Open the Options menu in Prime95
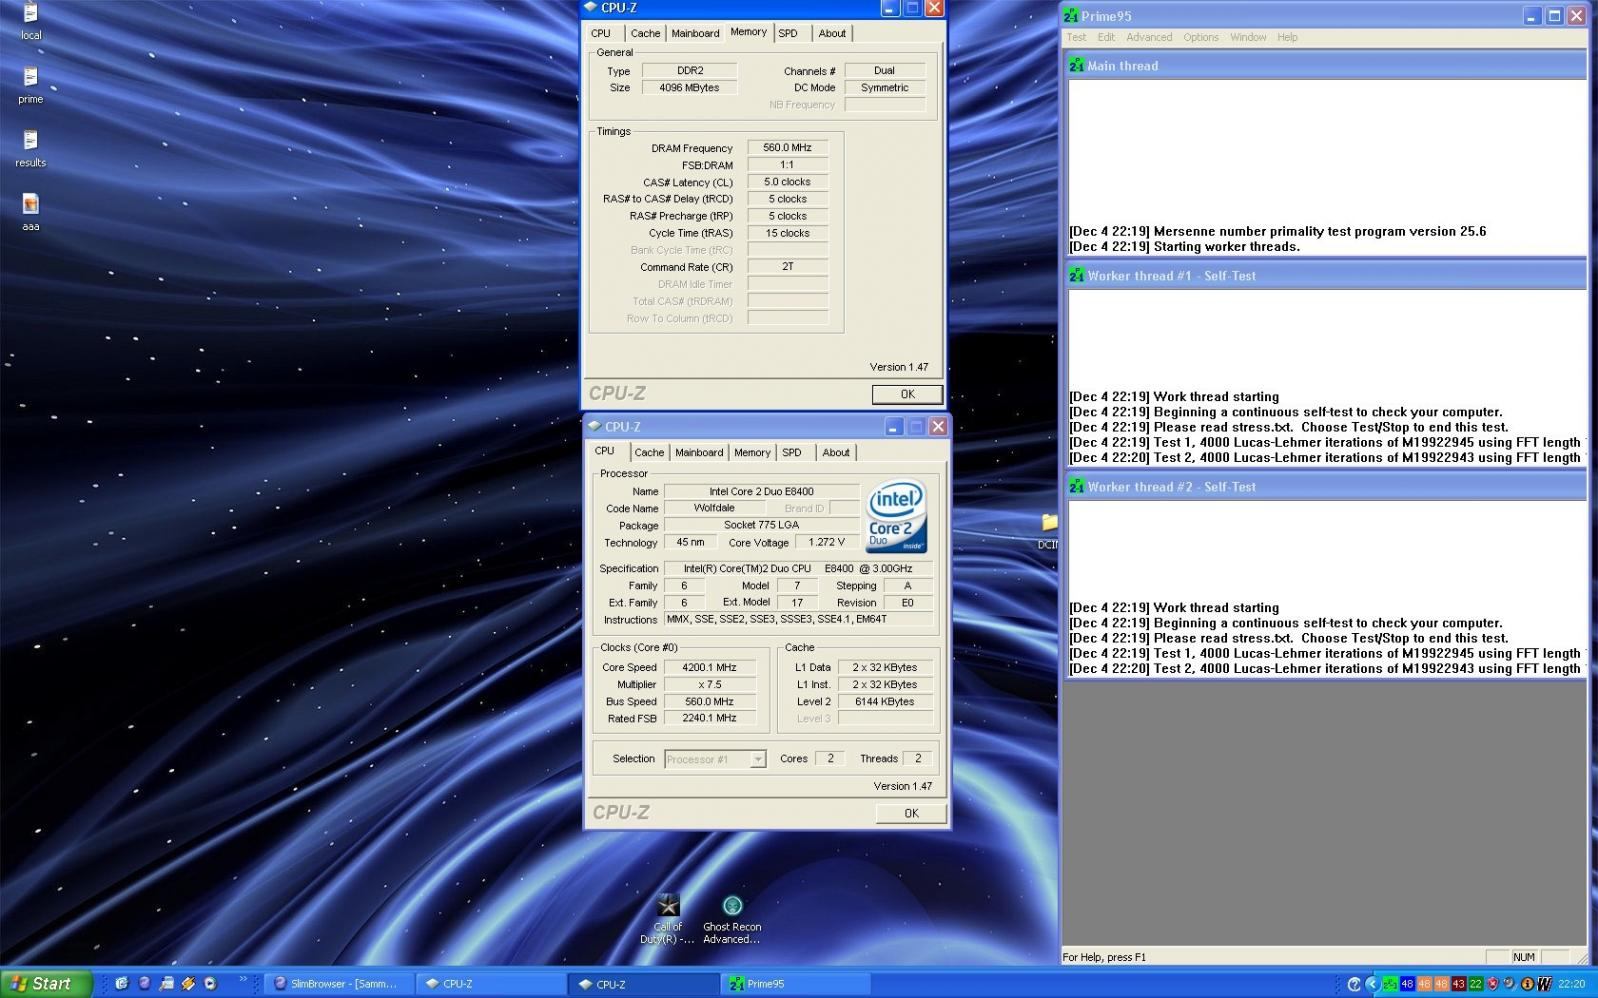Viewport: 1598px width, 998px height. click(x=1201, y=37)
